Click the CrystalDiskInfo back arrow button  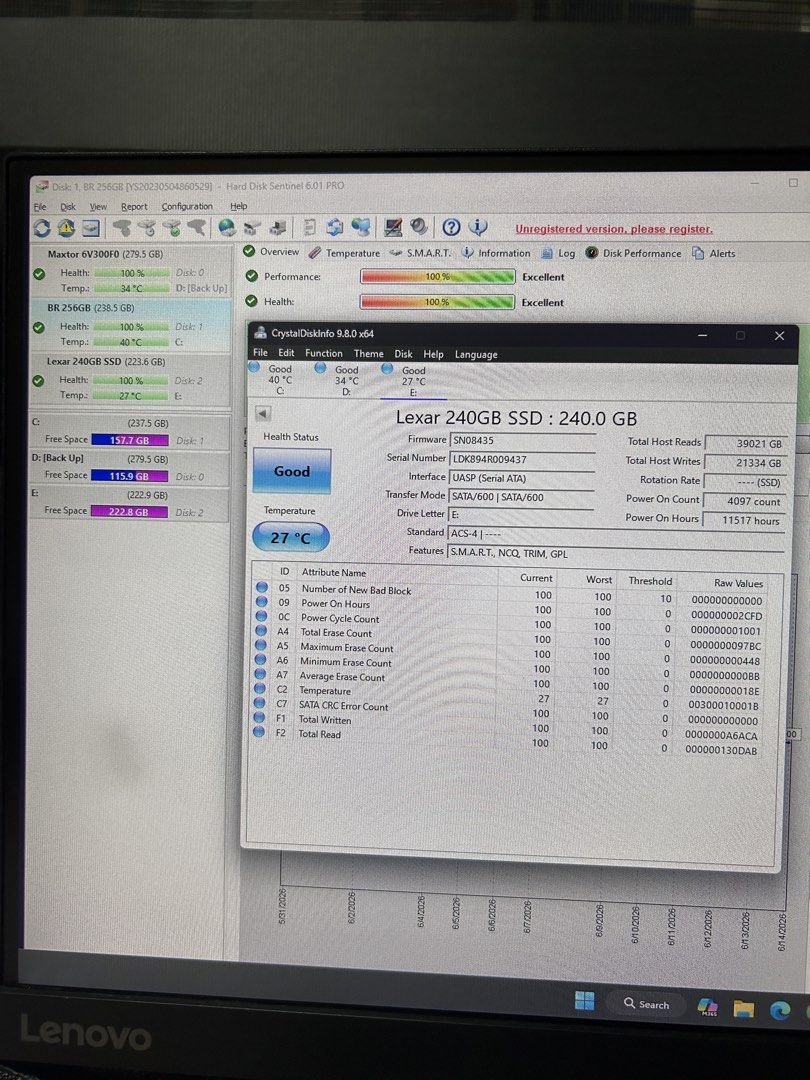(262, 413)
